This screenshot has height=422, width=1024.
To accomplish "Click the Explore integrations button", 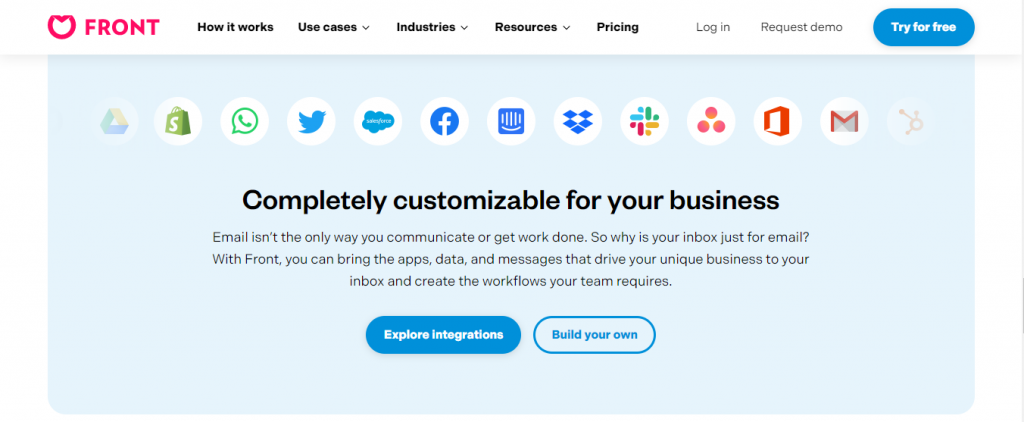I will (443, 335).
